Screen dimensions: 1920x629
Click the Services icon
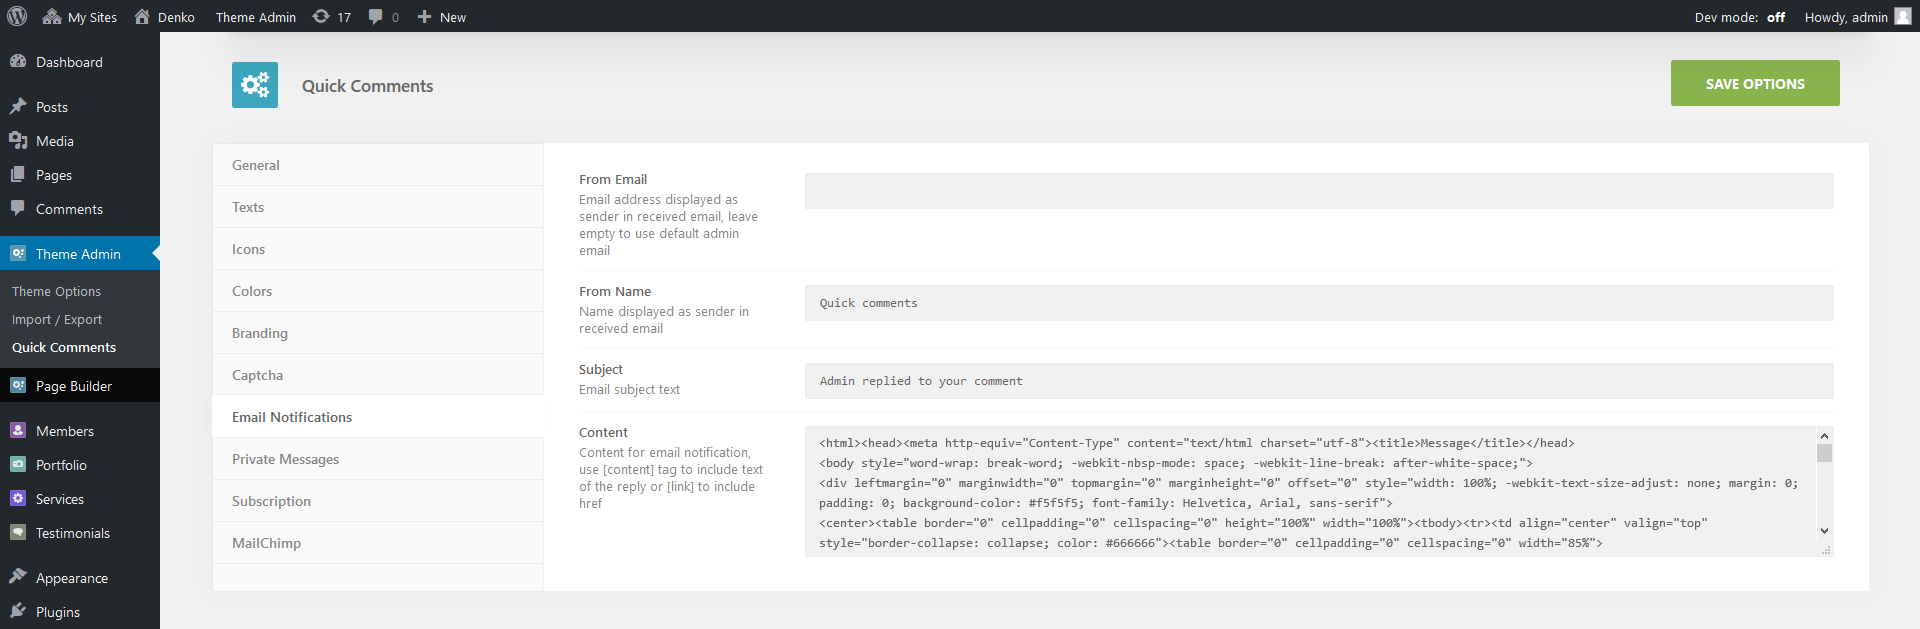(x=17, y=498)
